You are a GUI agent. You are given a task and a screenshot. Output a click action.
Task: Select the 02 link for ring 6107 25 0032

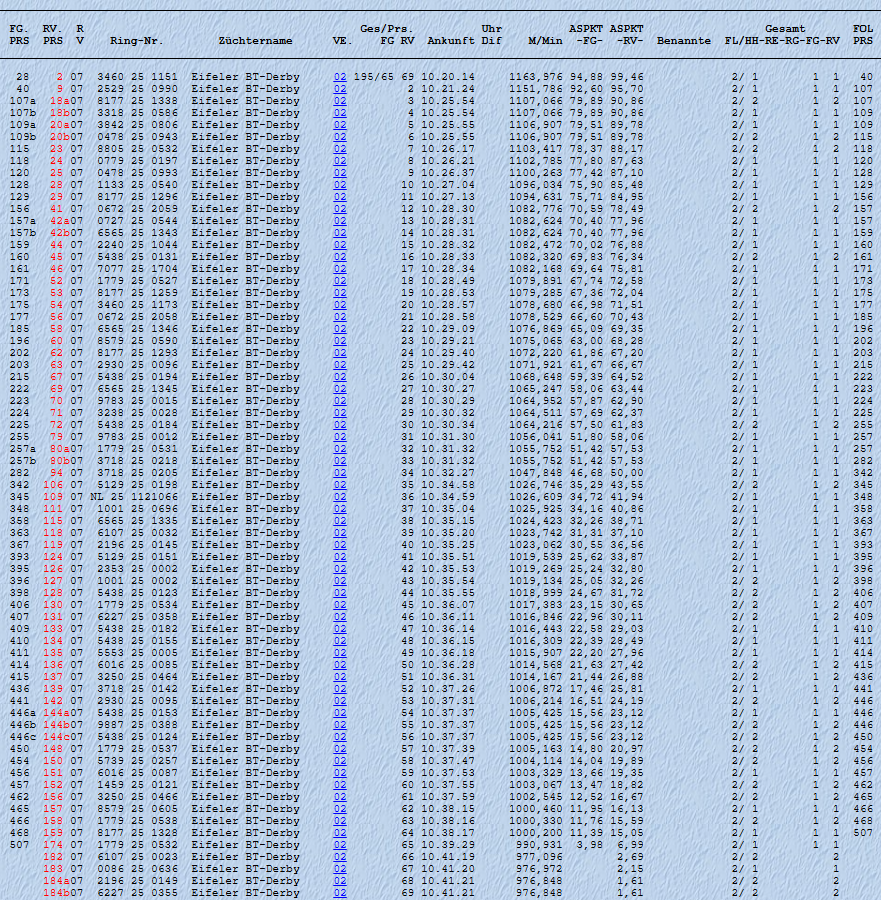tap(340, 532)
